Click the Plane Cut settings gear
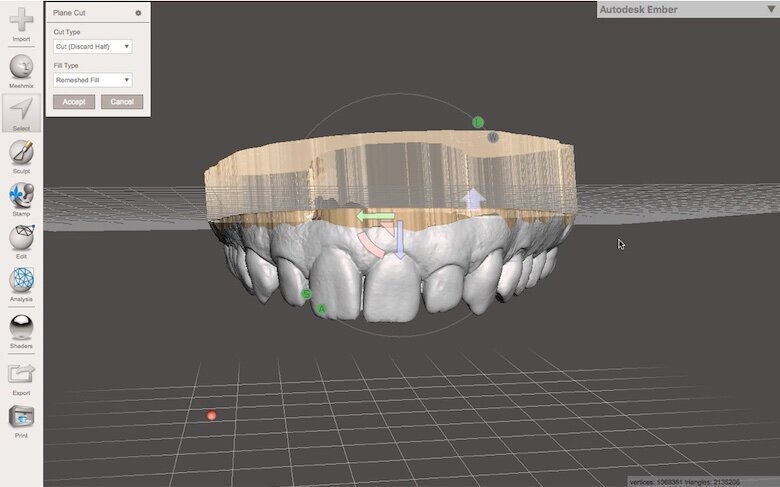This screenshot has width=780, height=487. pyautogui.click(x=138, y=13)
